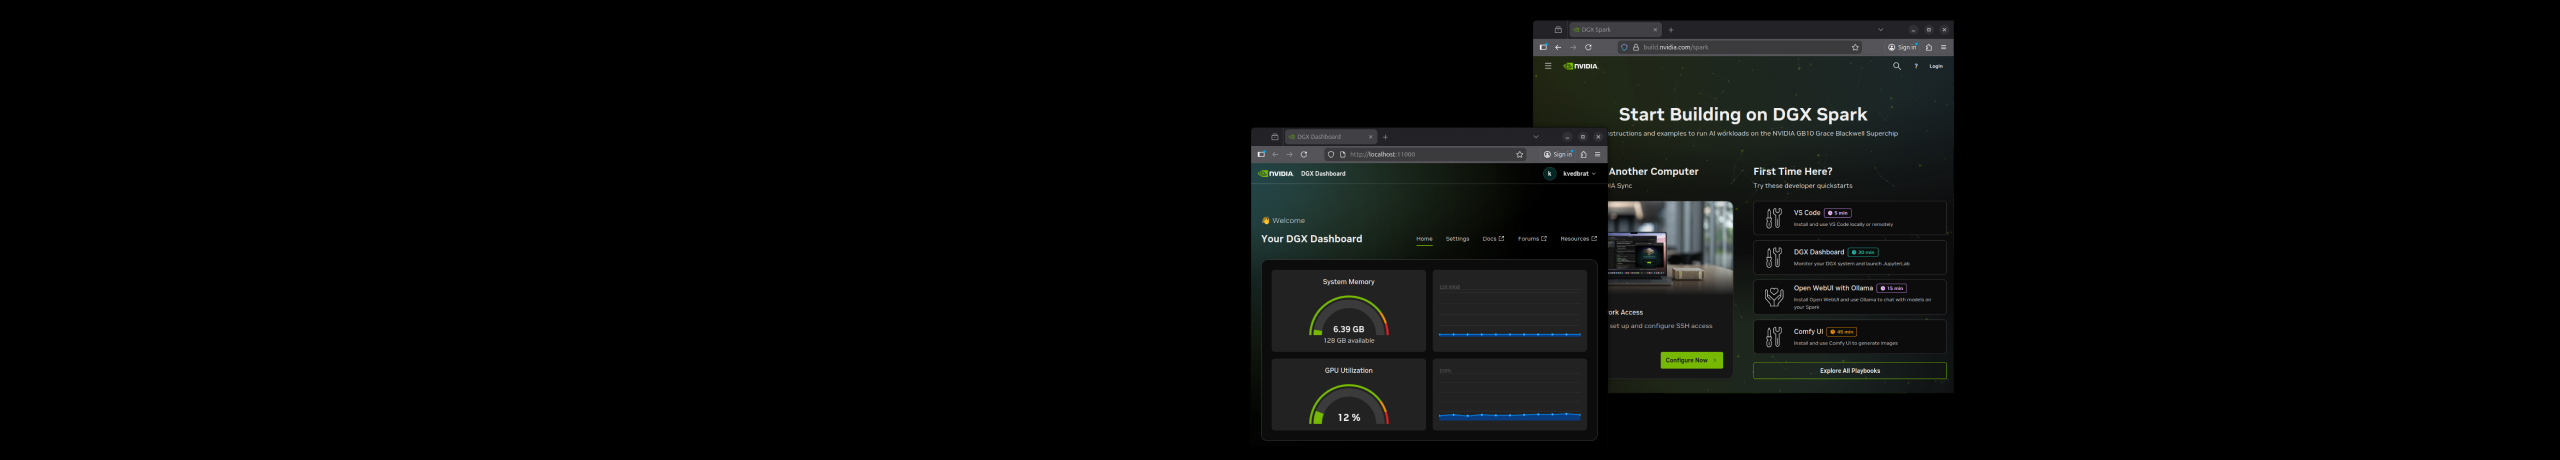
Task: List all tabs in DGX Spark browser
Action: click(1880, 30)
